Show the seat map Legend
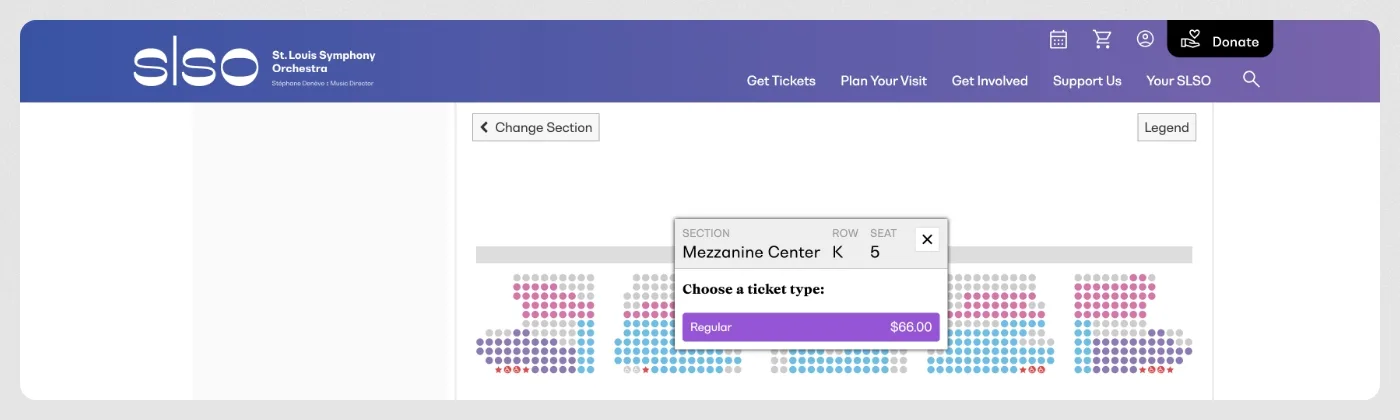1400x420 pixels. (x=1166, y=127)
